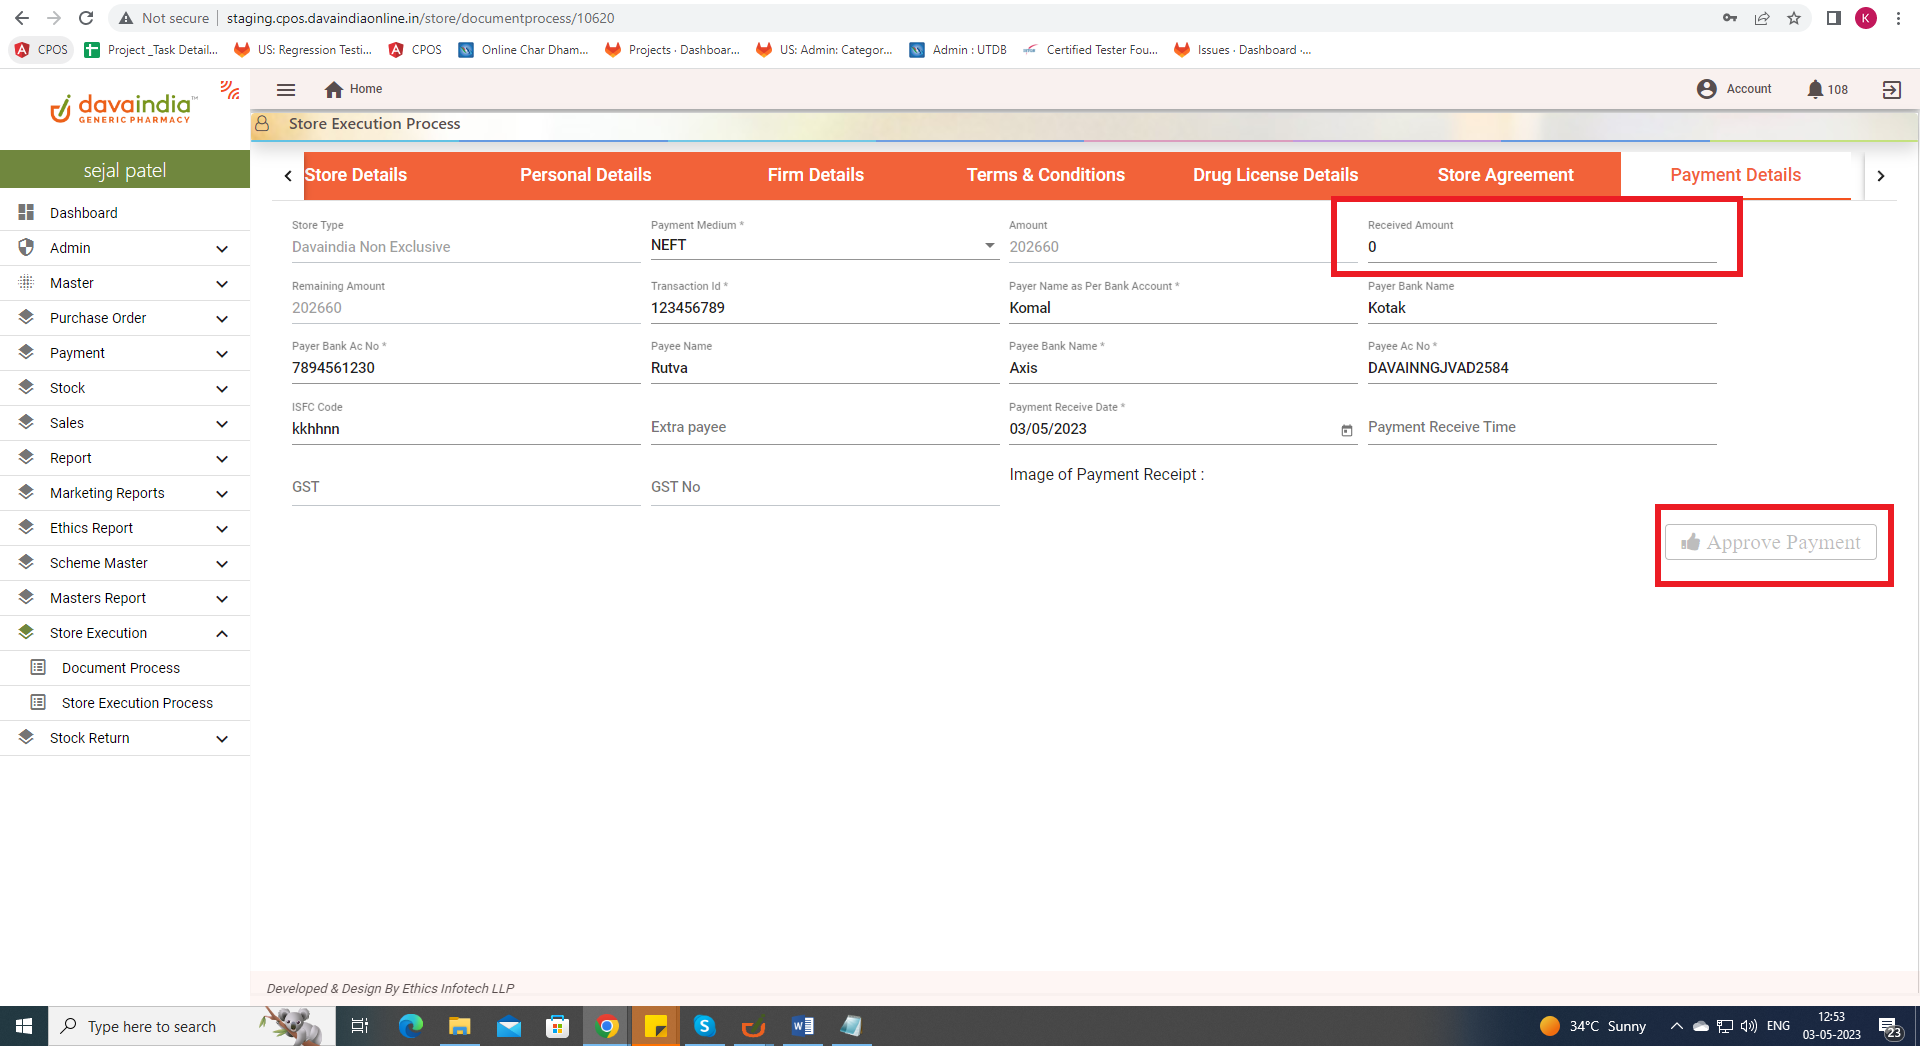
Task: Click the logout icon at top right
Action: [x=1891, y=89]
